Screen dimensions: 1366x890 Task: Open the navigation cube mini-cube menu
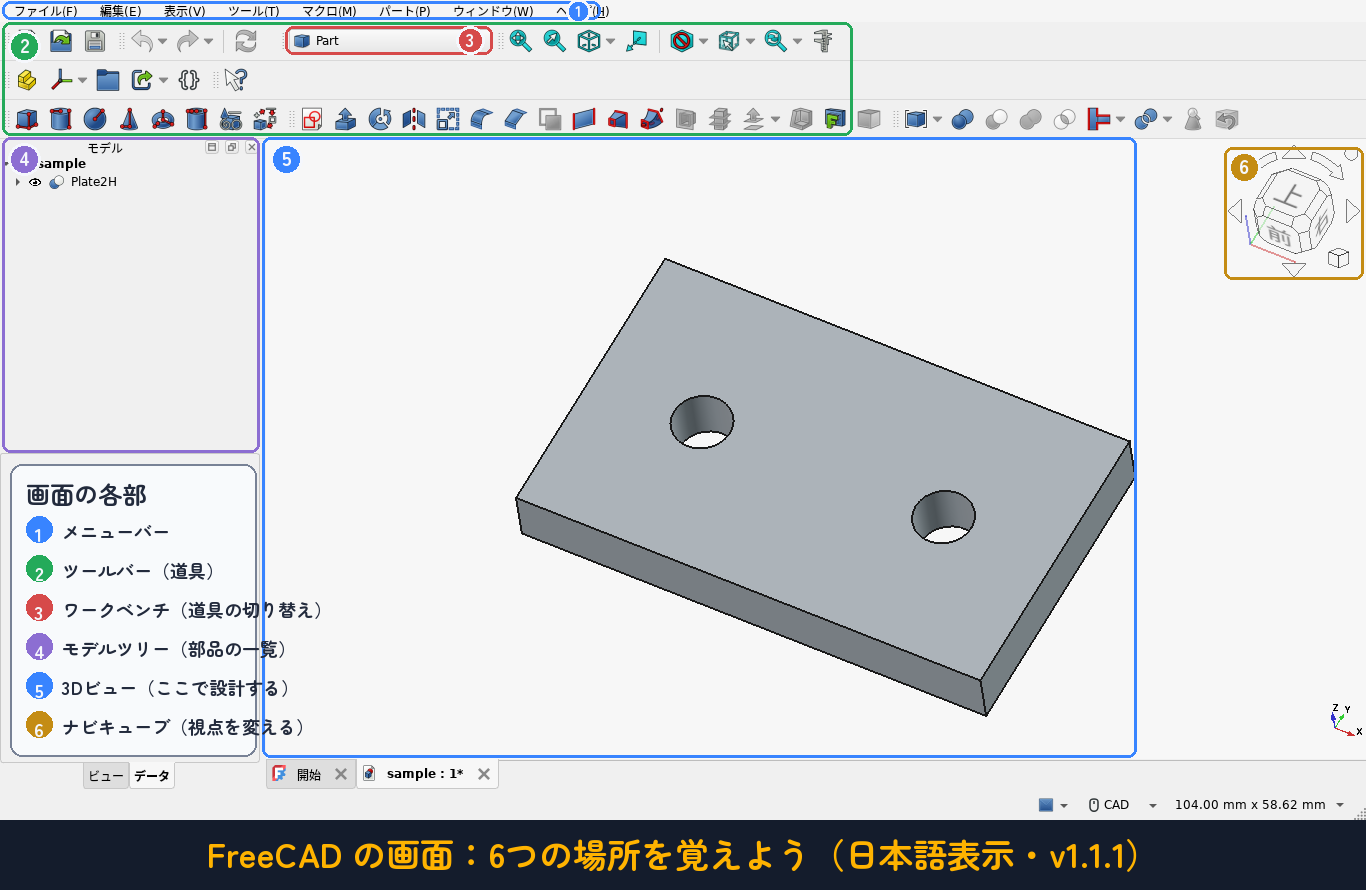tap(1338, 259)
